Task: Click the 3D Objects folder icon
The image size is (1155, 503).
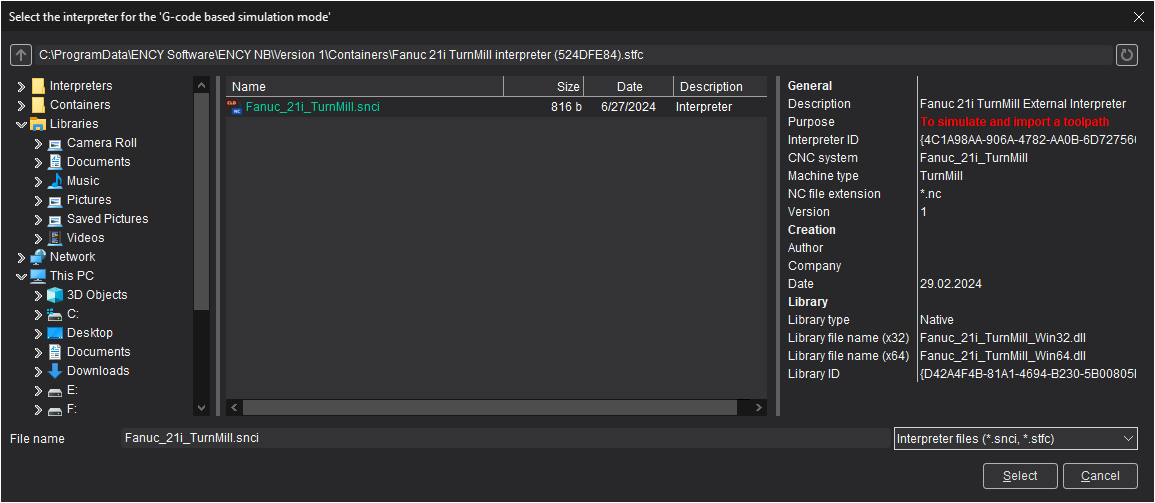Action: (55, 295)
